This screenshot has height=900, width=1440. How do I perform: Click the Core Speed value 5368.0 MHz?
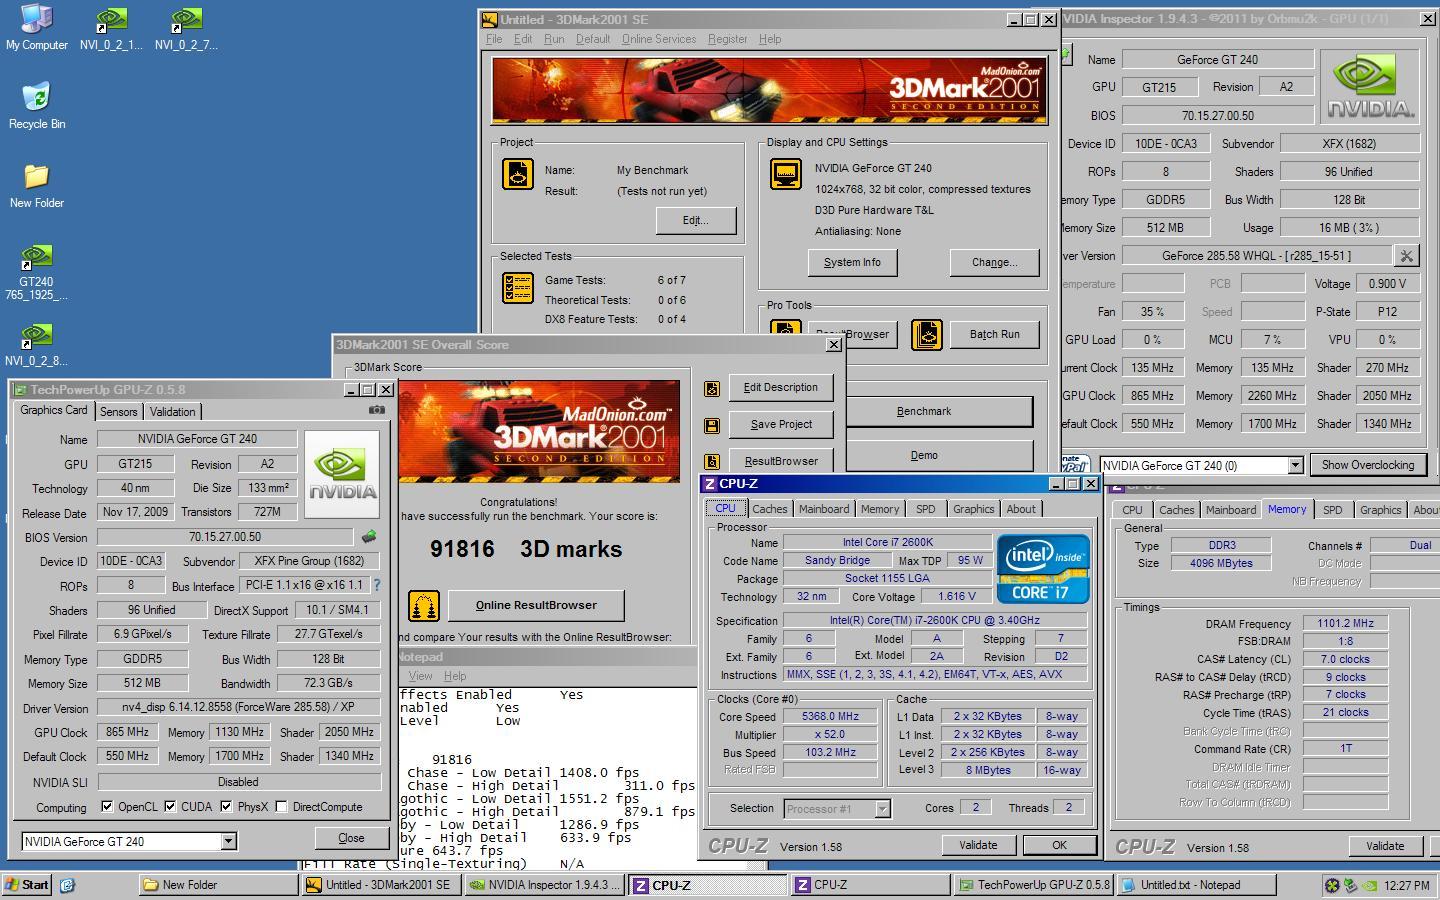pyautogui.click(x=830, y=716)
